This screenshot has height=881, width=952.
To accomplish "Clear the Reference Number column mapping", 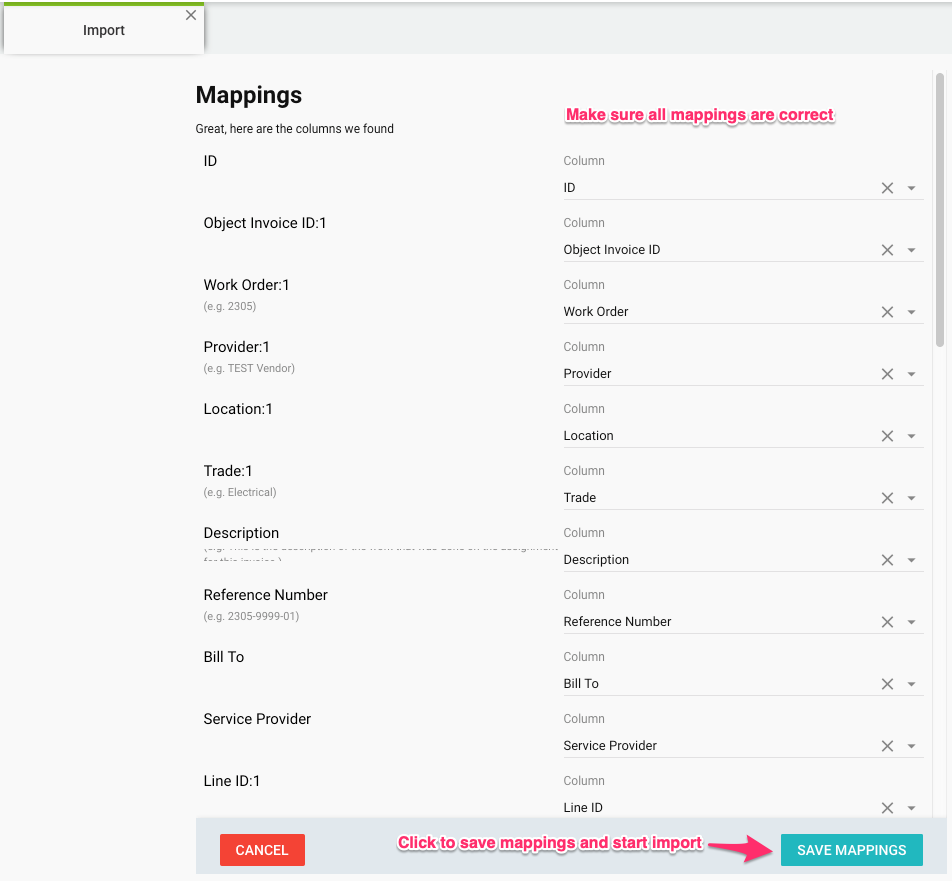I will point(887,622).
